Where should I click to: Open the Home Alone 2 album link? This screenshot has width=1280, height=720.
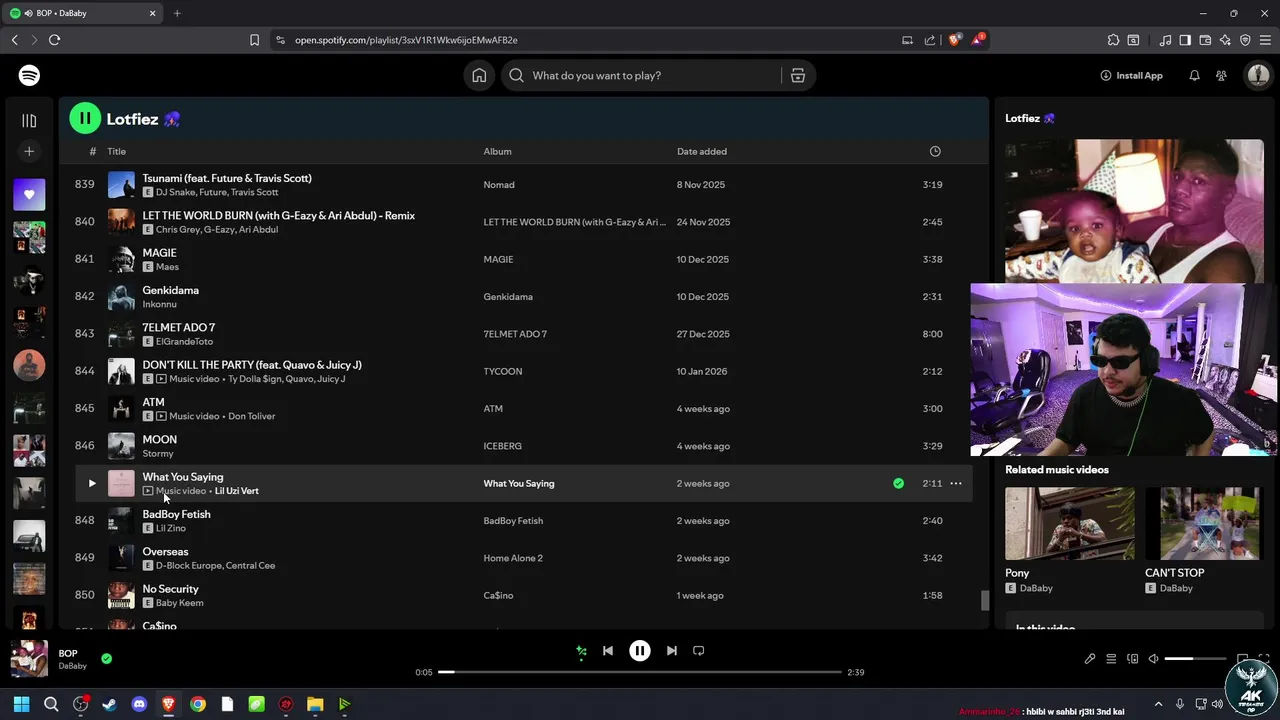[x=513, y=558]
